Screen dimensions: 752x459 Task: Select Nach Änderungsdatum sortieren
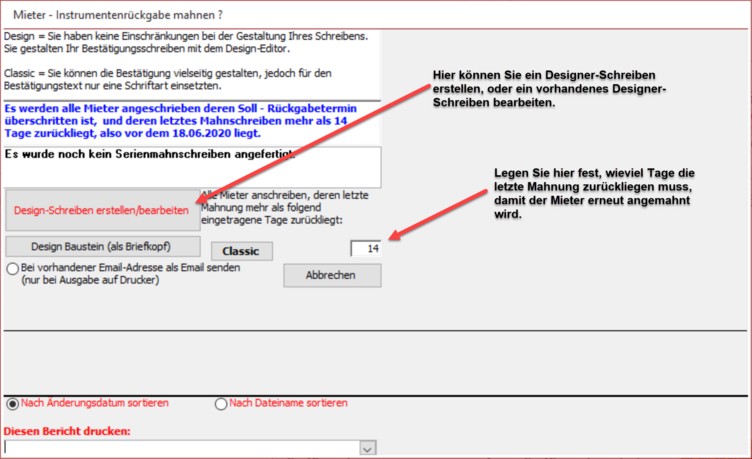tap(12, 403)
